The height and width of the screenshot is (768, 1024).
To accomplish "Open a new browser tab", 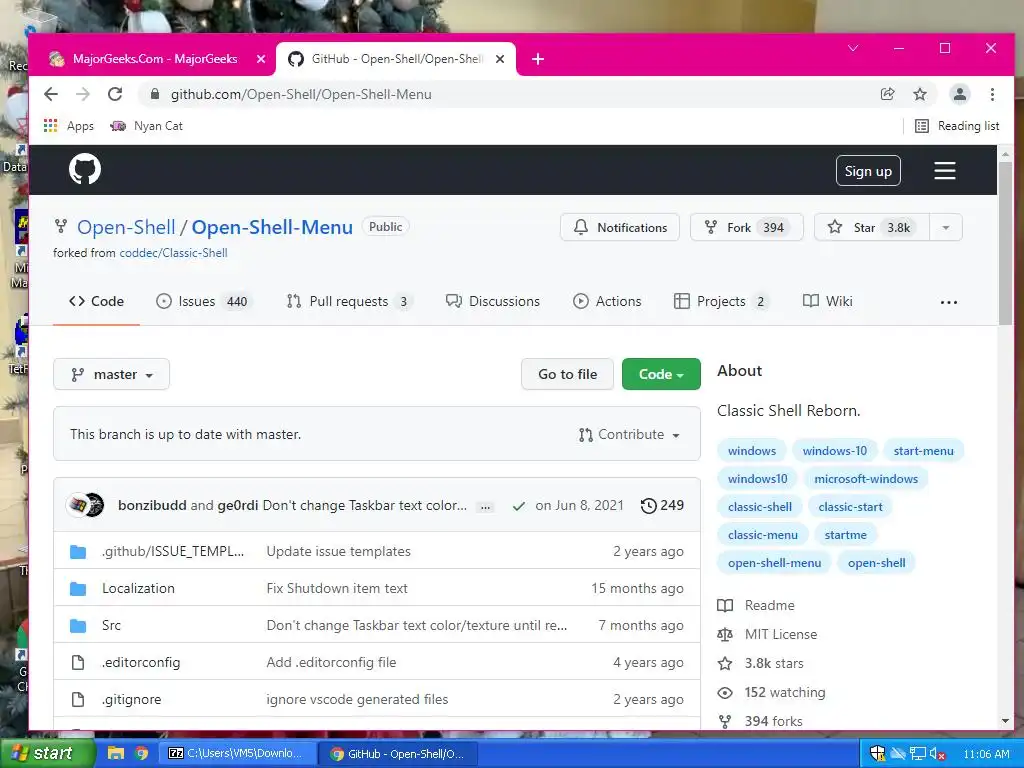I will pos(537,59).
